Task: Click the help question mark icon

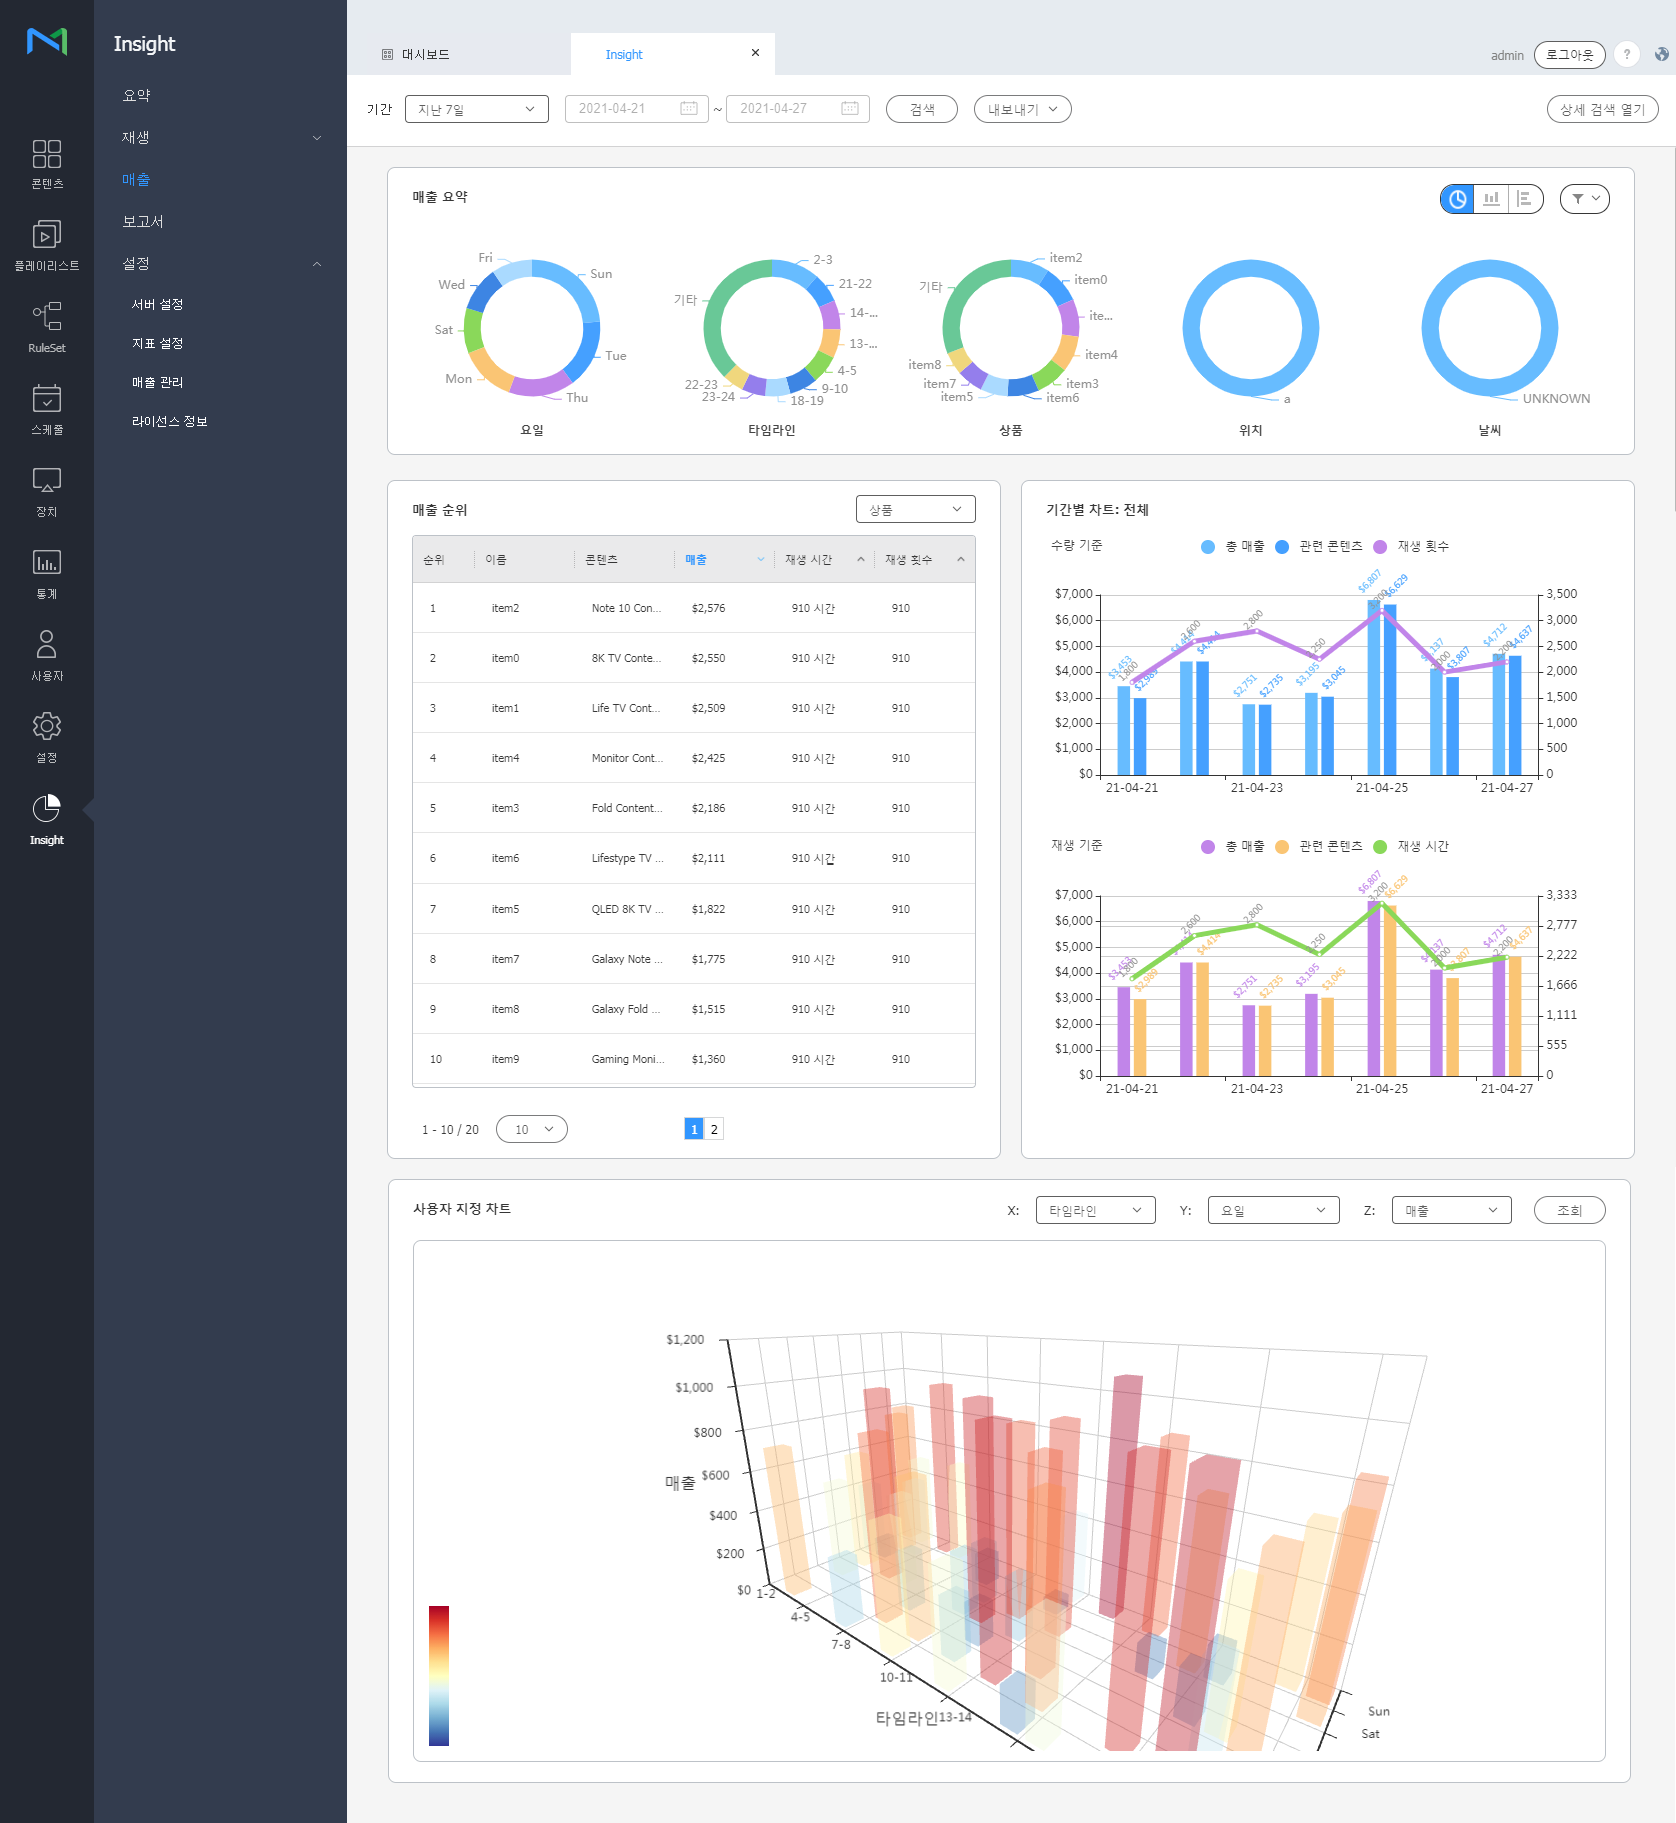Action: coord(1627,55)
